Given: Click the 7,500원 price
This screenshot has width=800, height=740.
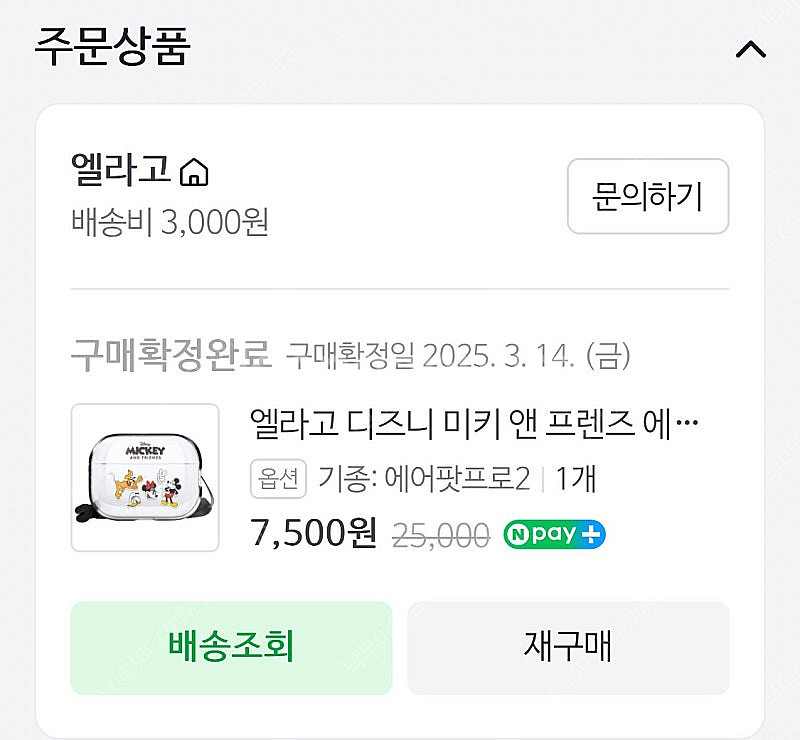Looking at the screenshot, I should pos(313,534).
